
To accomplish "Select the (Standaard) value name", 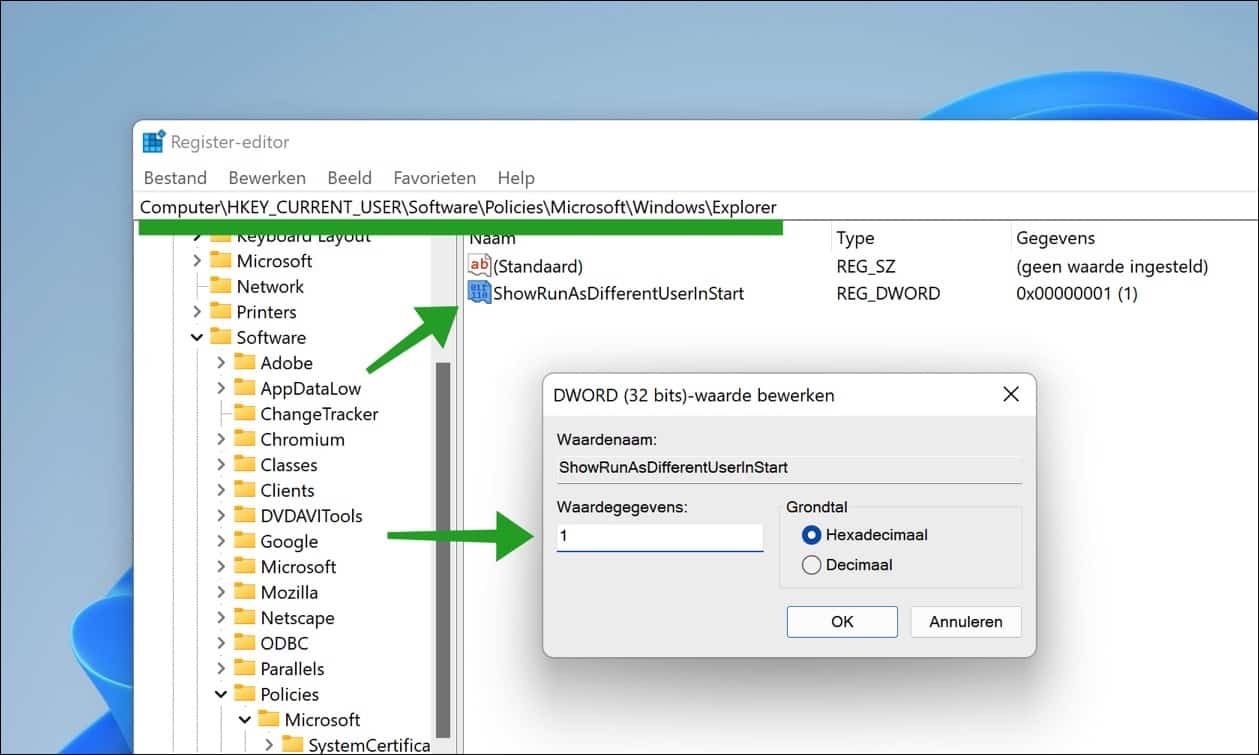I will (538, 266).
